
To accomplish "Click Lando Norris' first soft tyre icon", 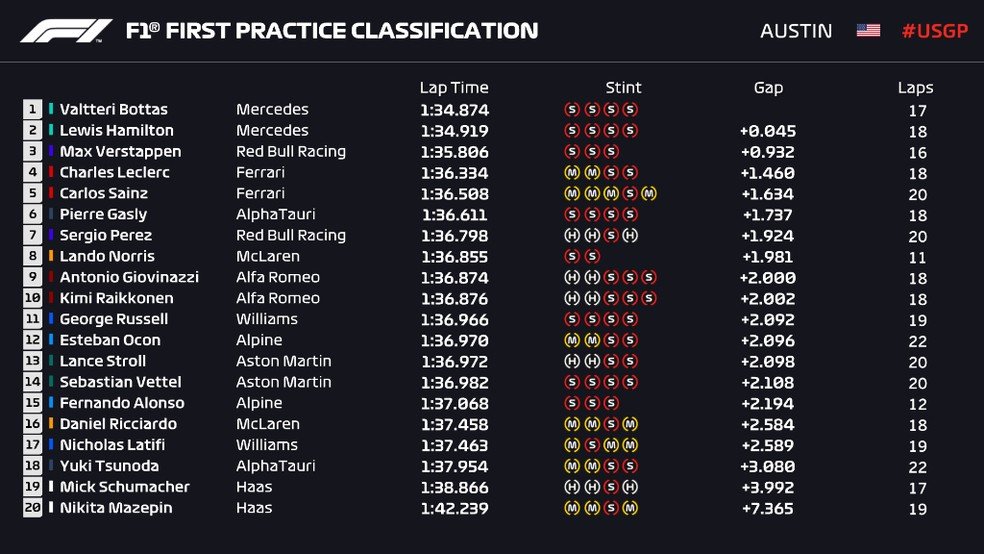I will pos(572,257).
